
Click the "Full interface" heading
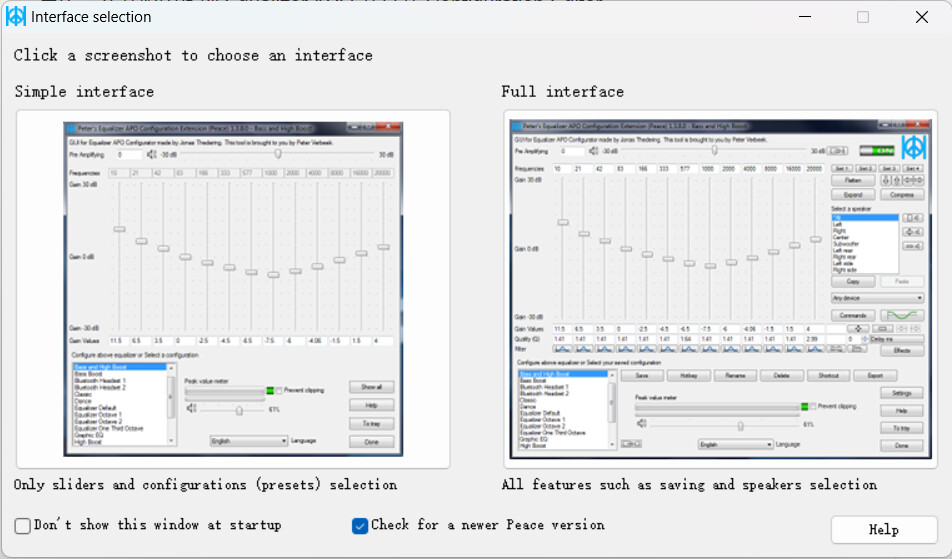pos(563,92)
